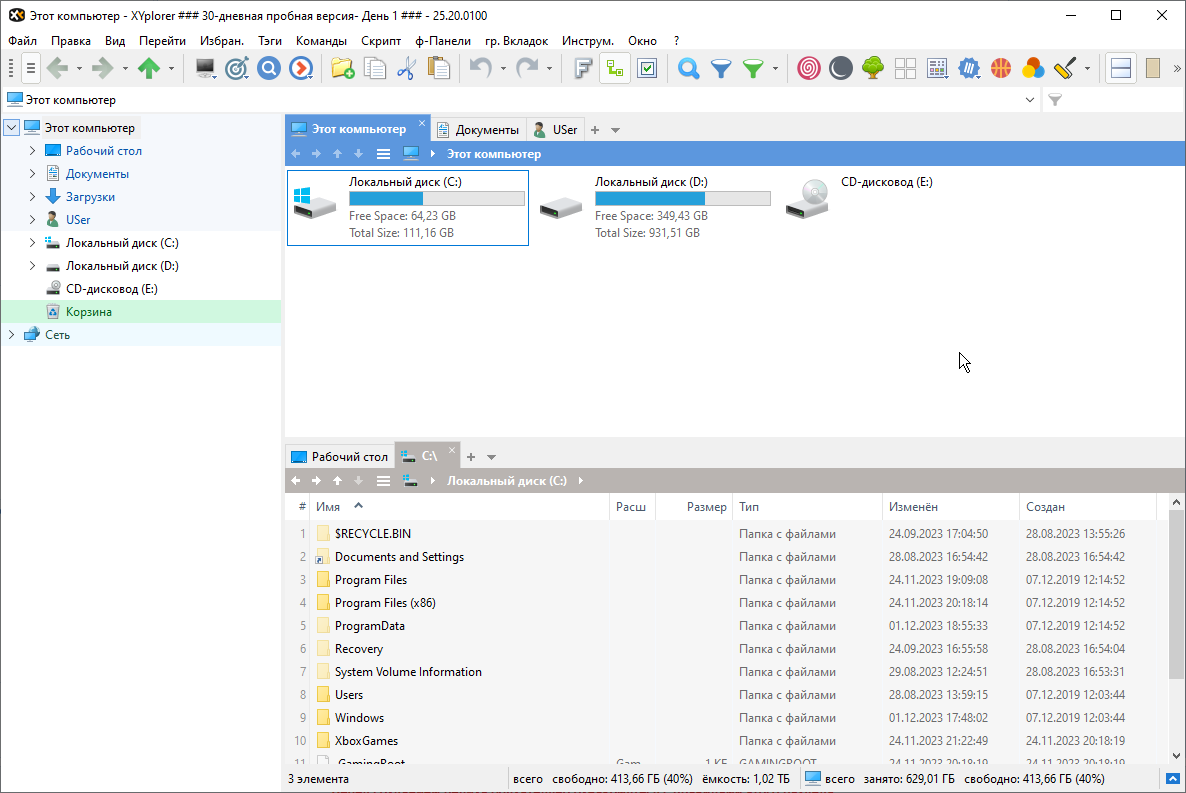
Task: Expand the Документы tree node
Action: coord(33,173)
